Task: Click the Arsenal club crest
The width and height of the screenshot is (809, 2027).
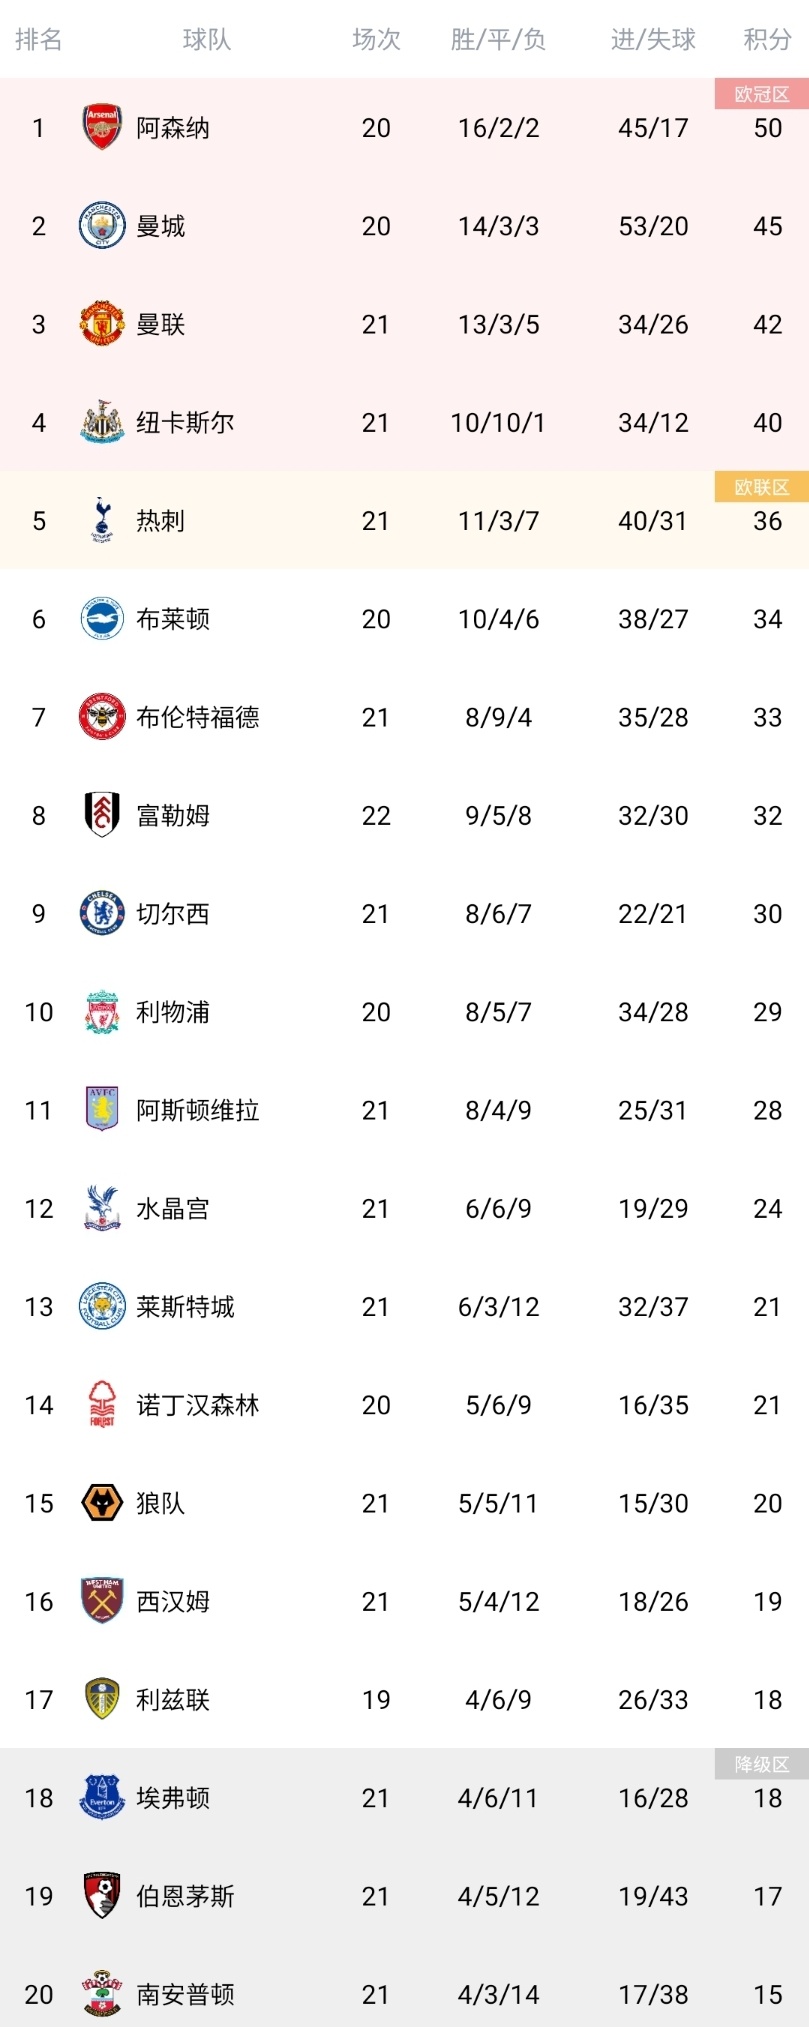Action: point(101,128)
